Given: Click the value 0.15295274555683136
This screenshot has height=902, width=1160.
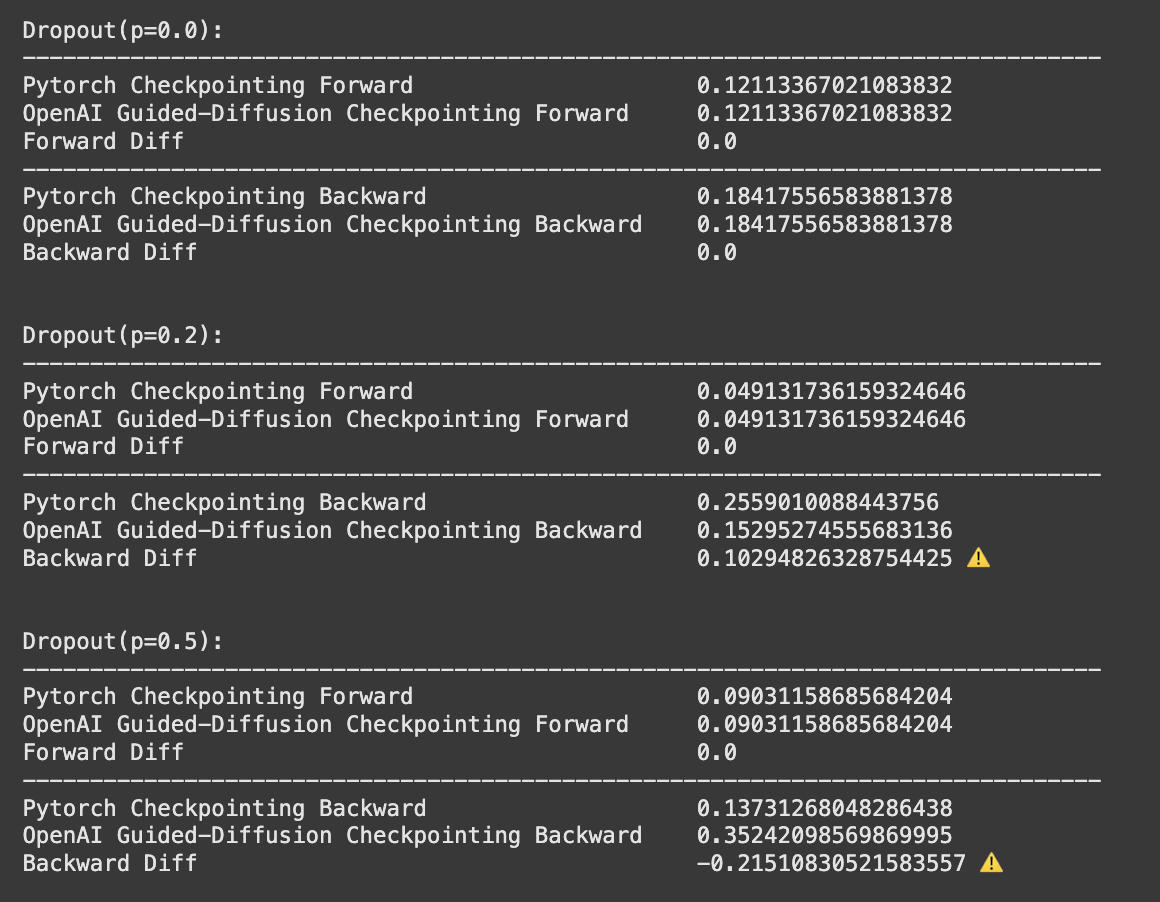Looking at the screenshot, I should (824, 531).
